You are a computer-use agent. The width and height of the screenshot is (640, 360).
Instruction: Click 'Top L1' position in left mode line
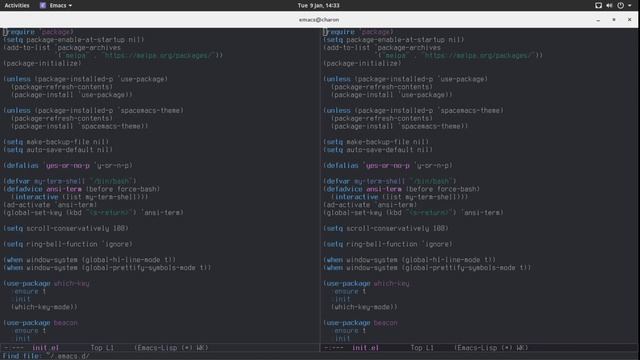point(102,348)
